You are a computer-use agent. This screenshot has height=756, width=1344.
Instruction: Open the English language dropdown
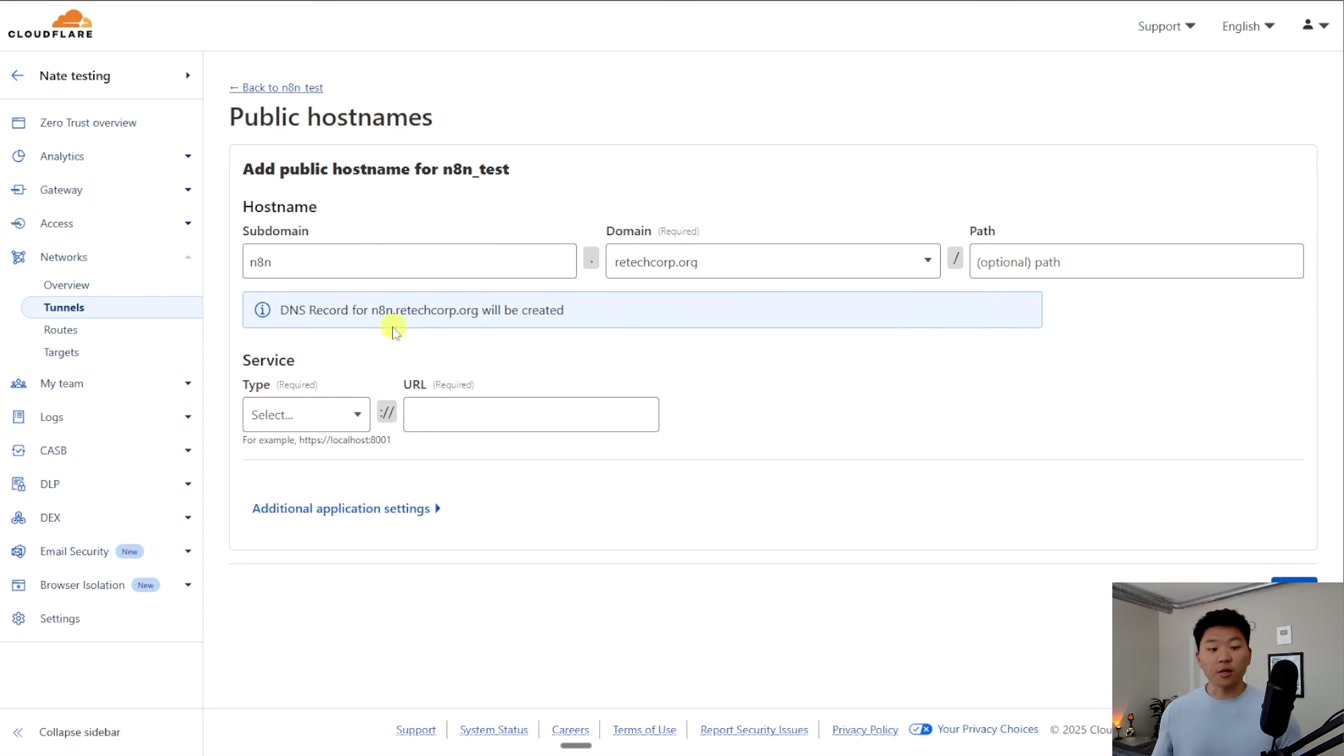click(1248, 26)
